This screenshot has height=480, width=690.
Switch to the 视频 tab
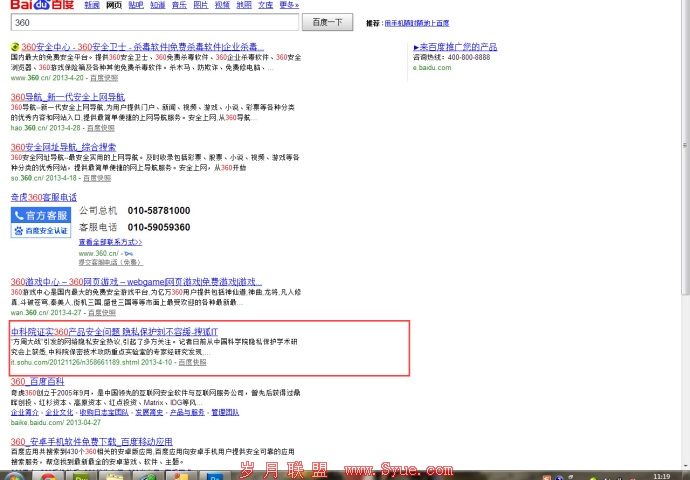coord(222,5)
